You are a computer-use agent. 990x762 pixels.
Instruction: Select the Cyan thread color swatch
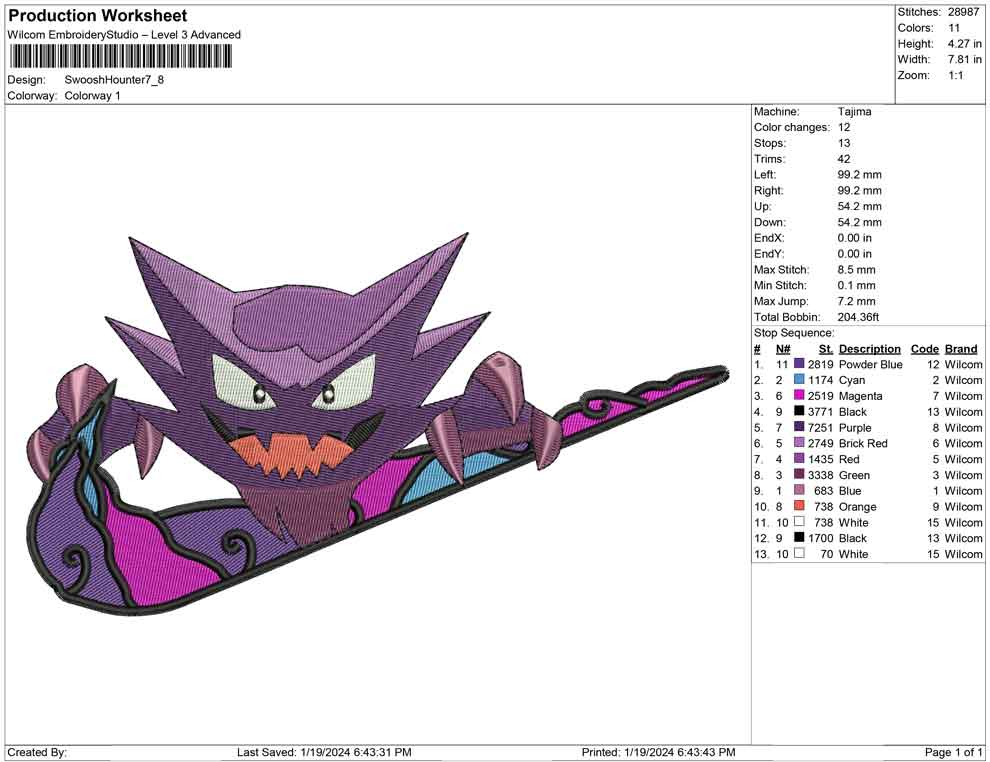pyautogui.click(x=799, y=379)
